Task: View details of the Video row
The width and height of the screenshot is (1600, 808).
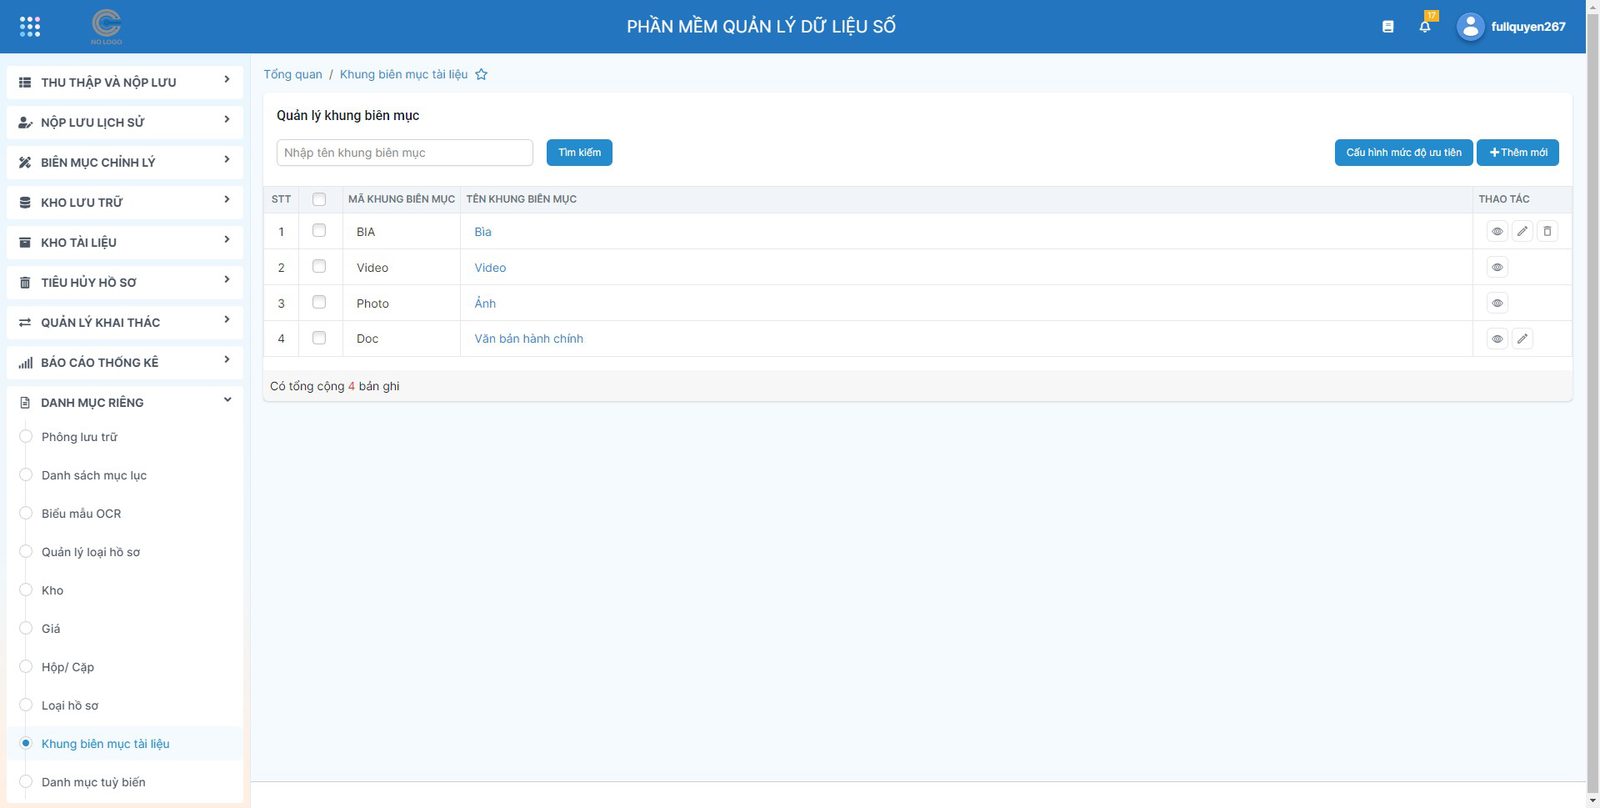Action: point(1497,267)
